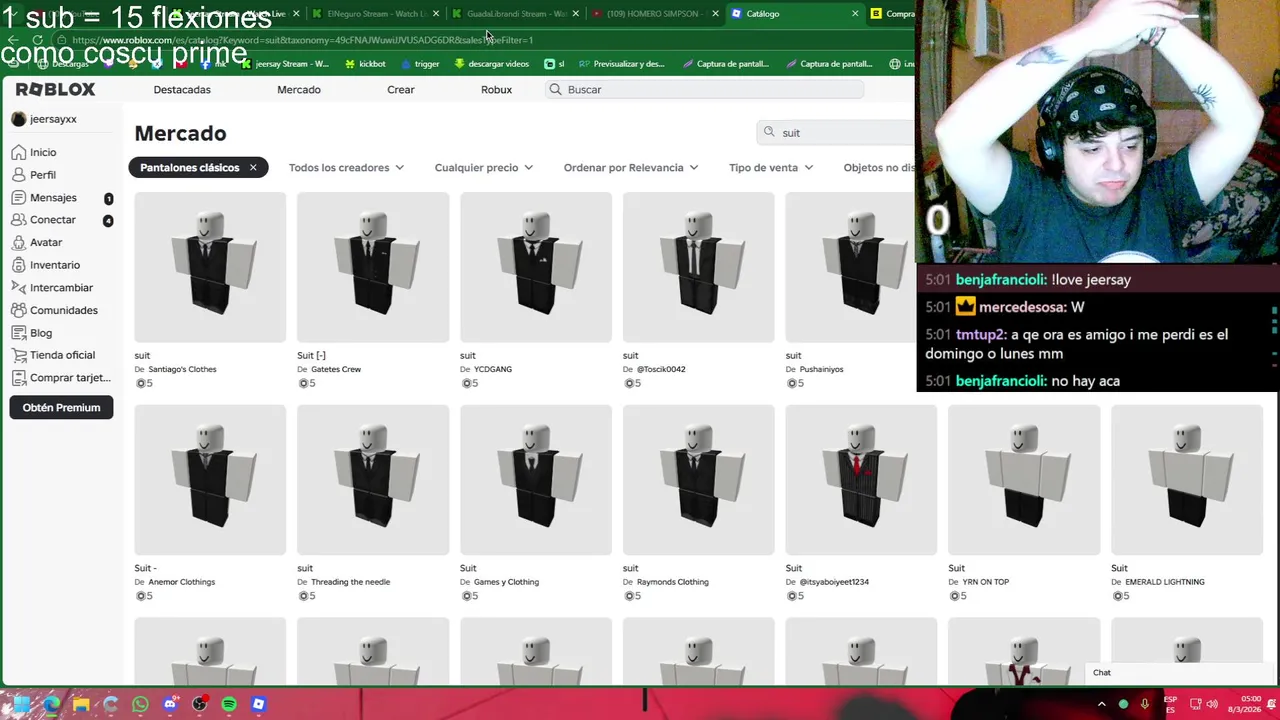Open Discord from the taskbar

pyautogui.click(x=170, y=704)
